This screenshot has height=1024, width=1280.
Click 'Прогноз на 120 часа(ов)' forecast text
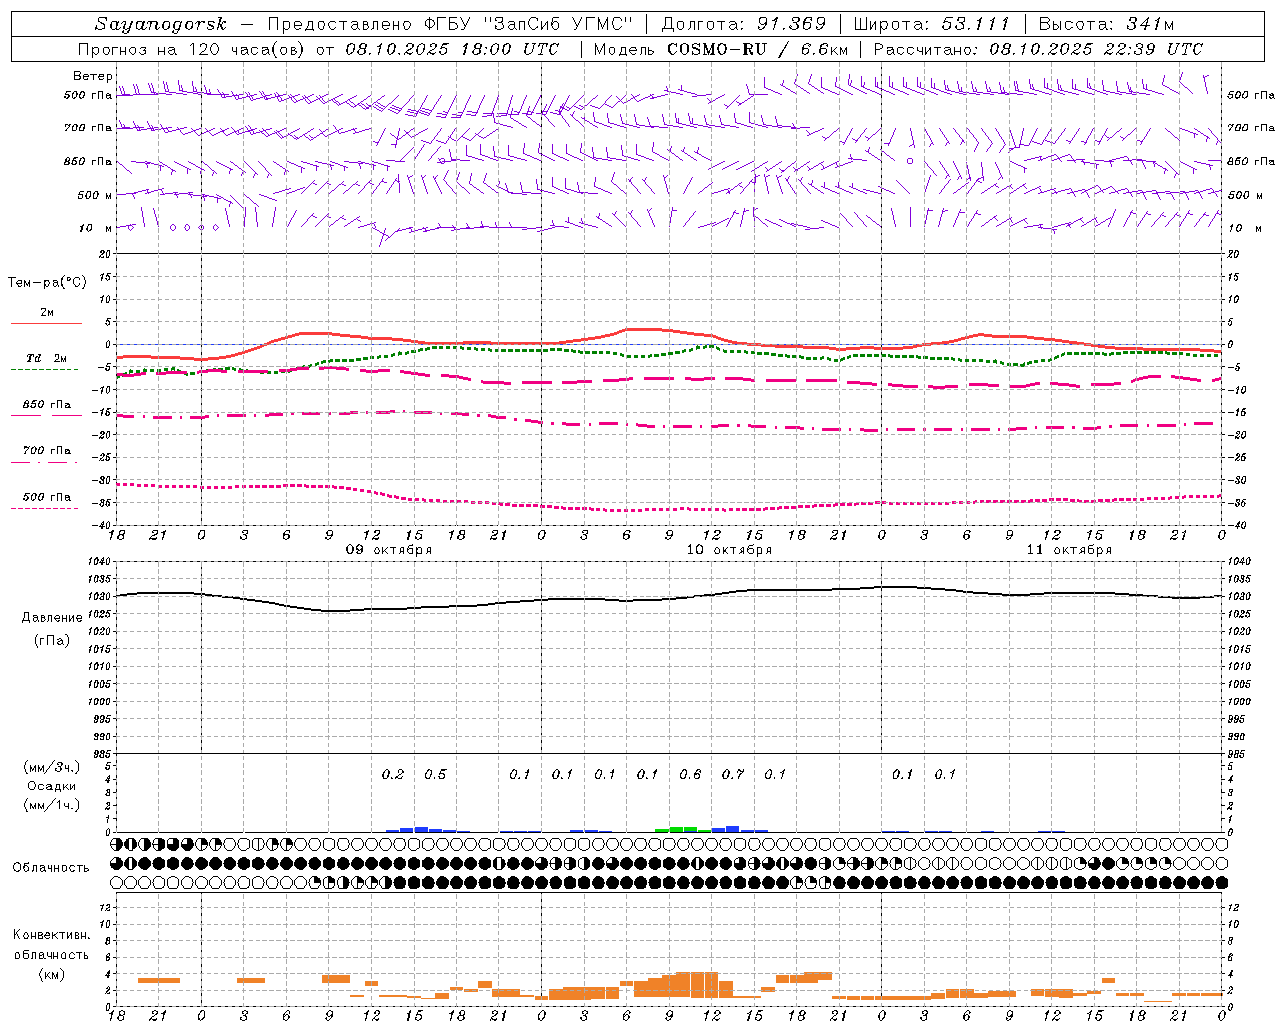click(193, 49)
